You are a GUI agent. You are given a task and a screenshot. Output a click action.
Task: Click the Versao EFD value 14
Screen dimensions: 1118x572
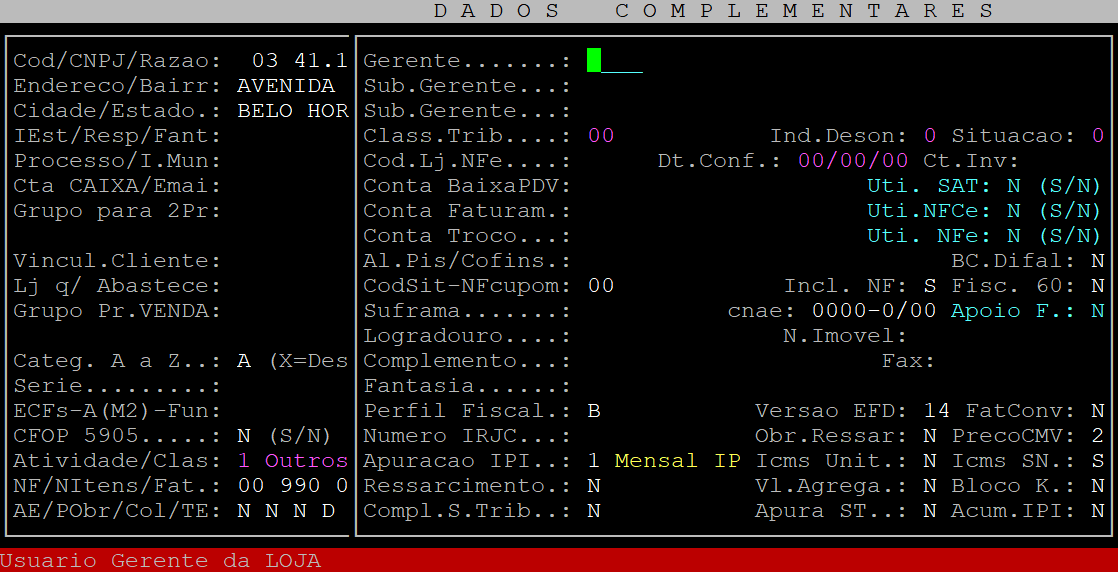pyautogui.click(x=936, y=411)
